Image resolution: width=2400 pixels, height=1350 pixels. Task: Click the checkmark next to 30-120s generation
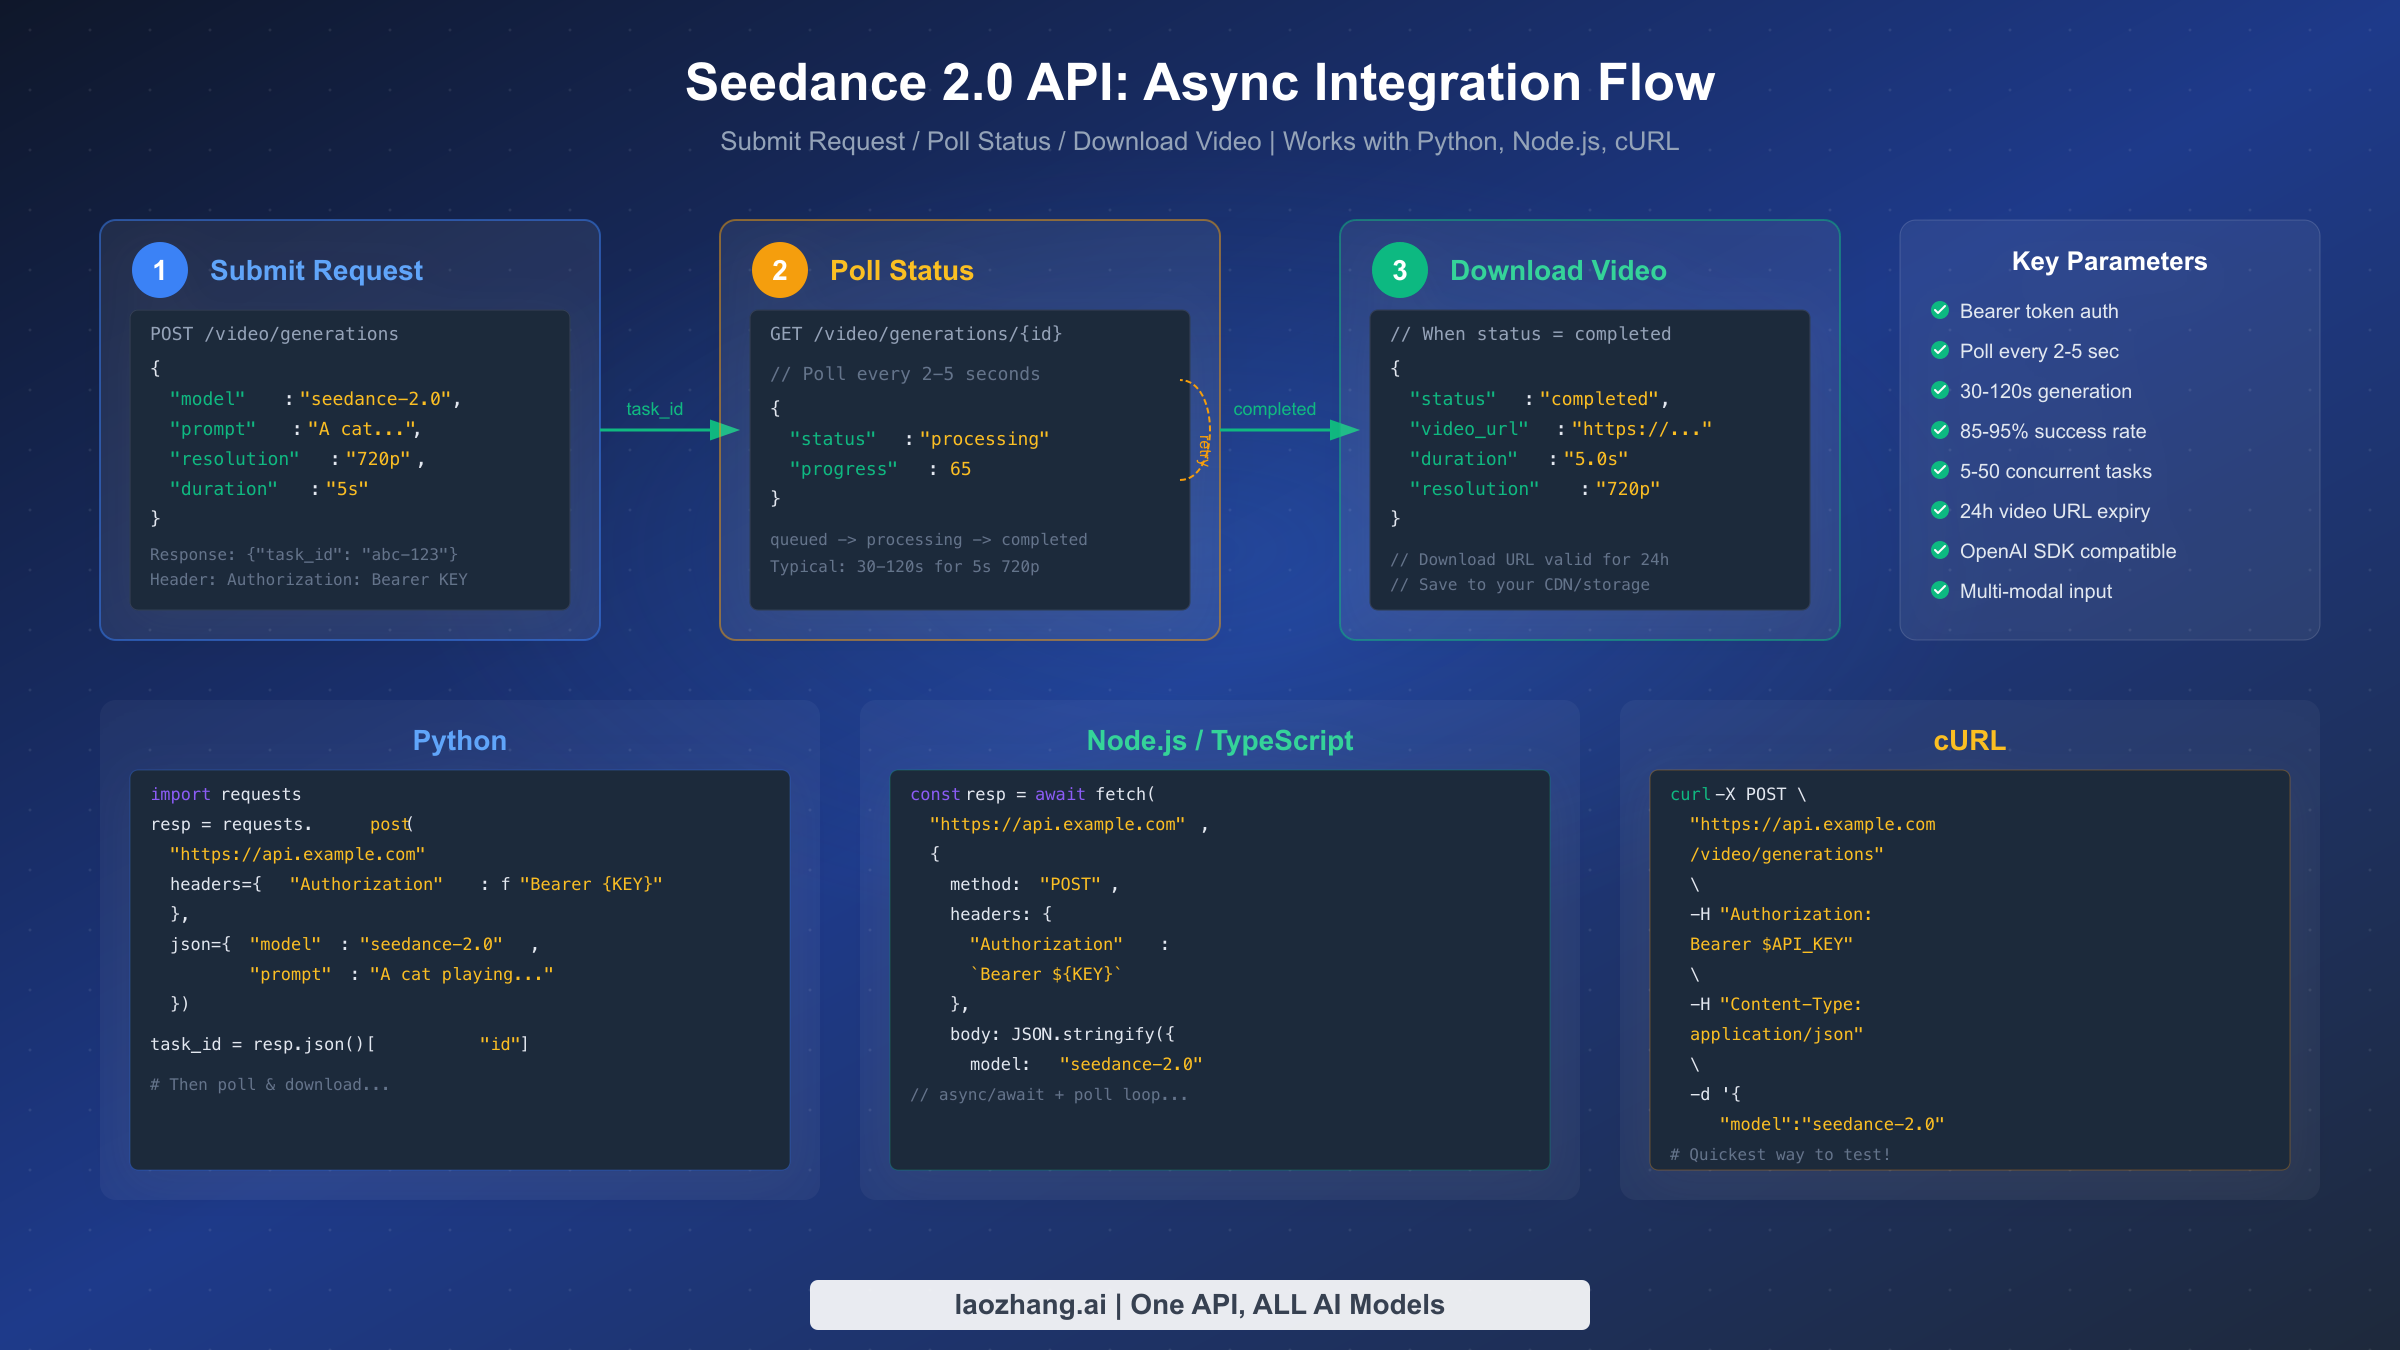(x=1941, y=391)
